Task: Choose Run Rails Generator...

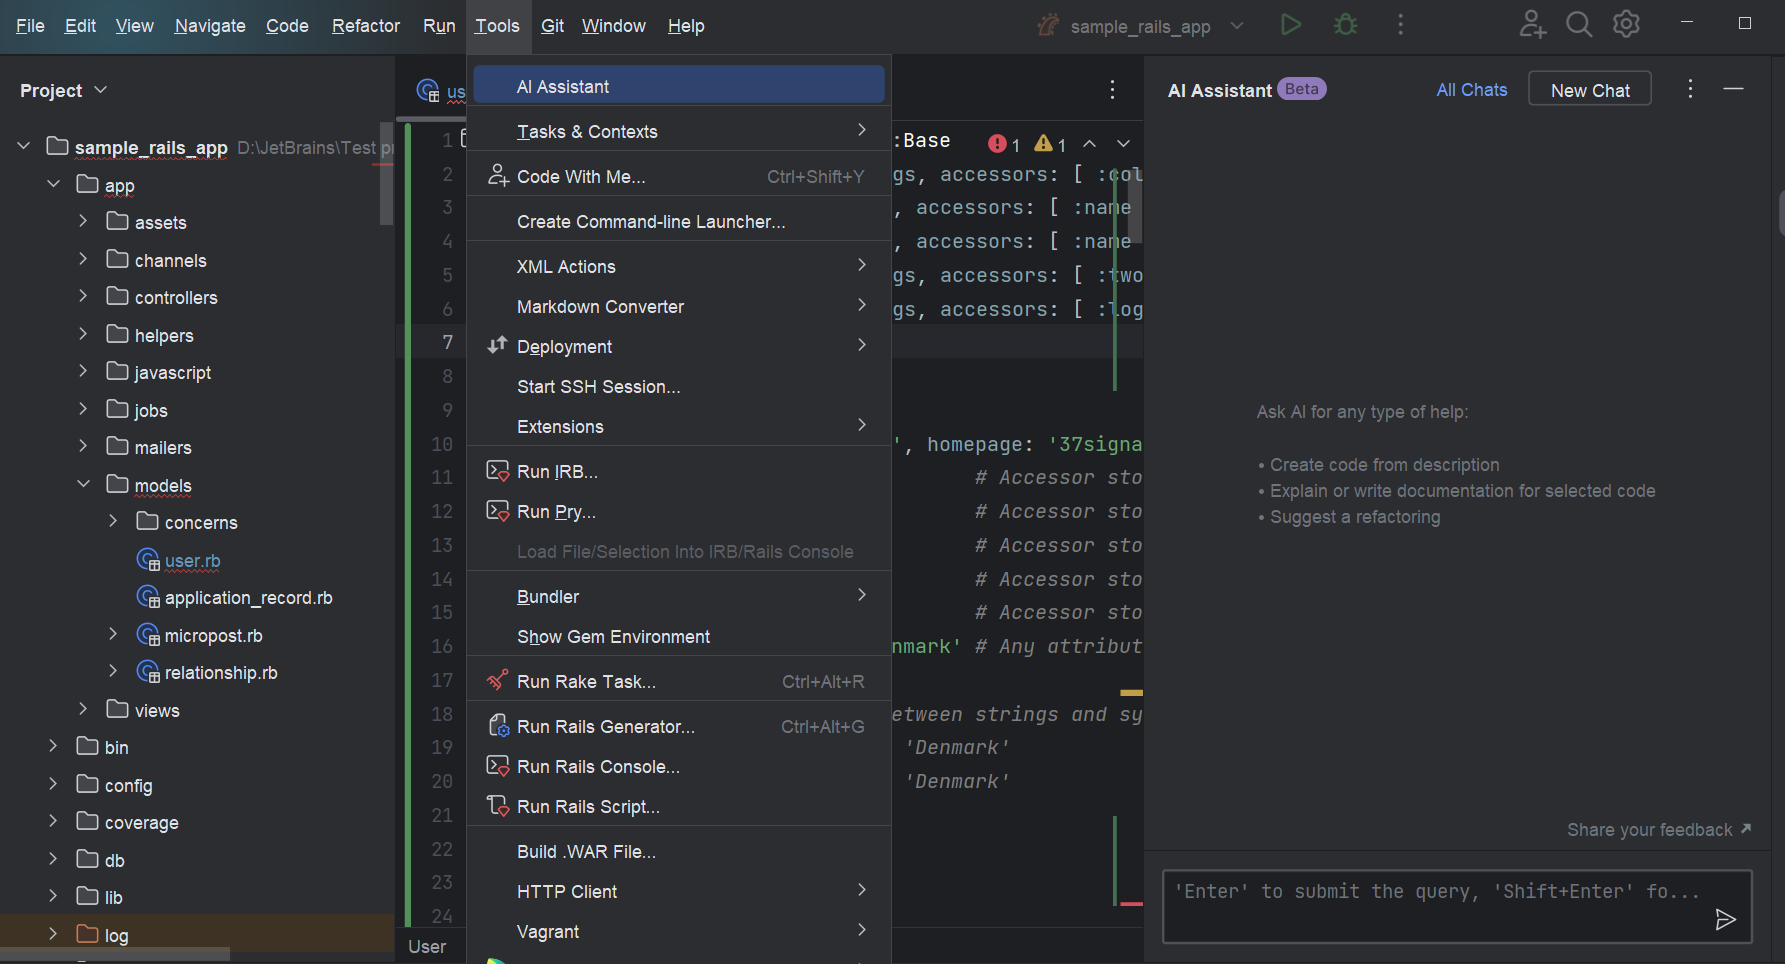Action: (679, 726)
